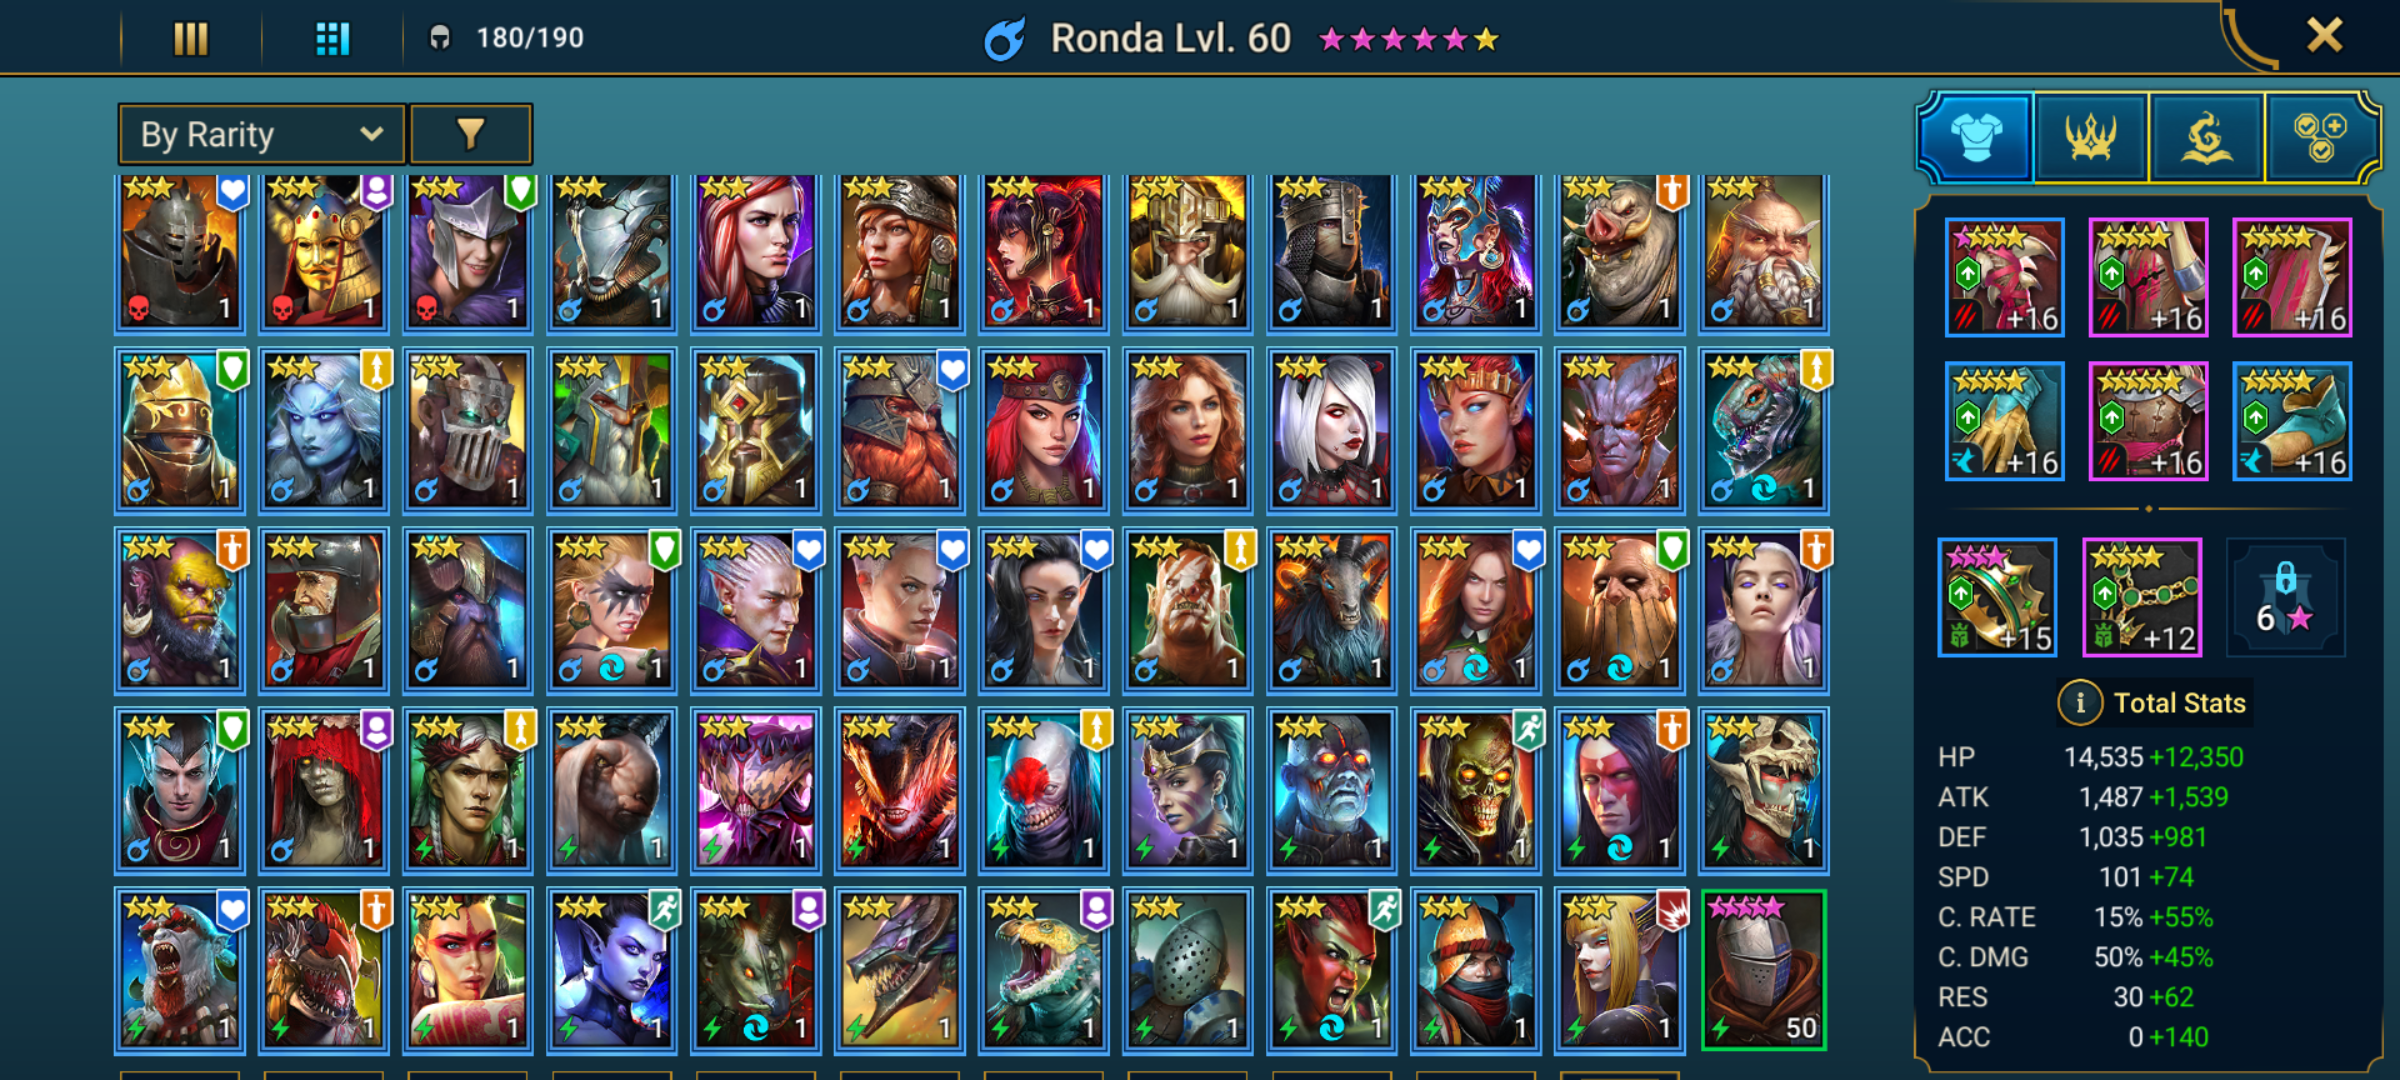Select the white-haired pale woman champion
2400x1080 pixels.
pos(1332,430)
